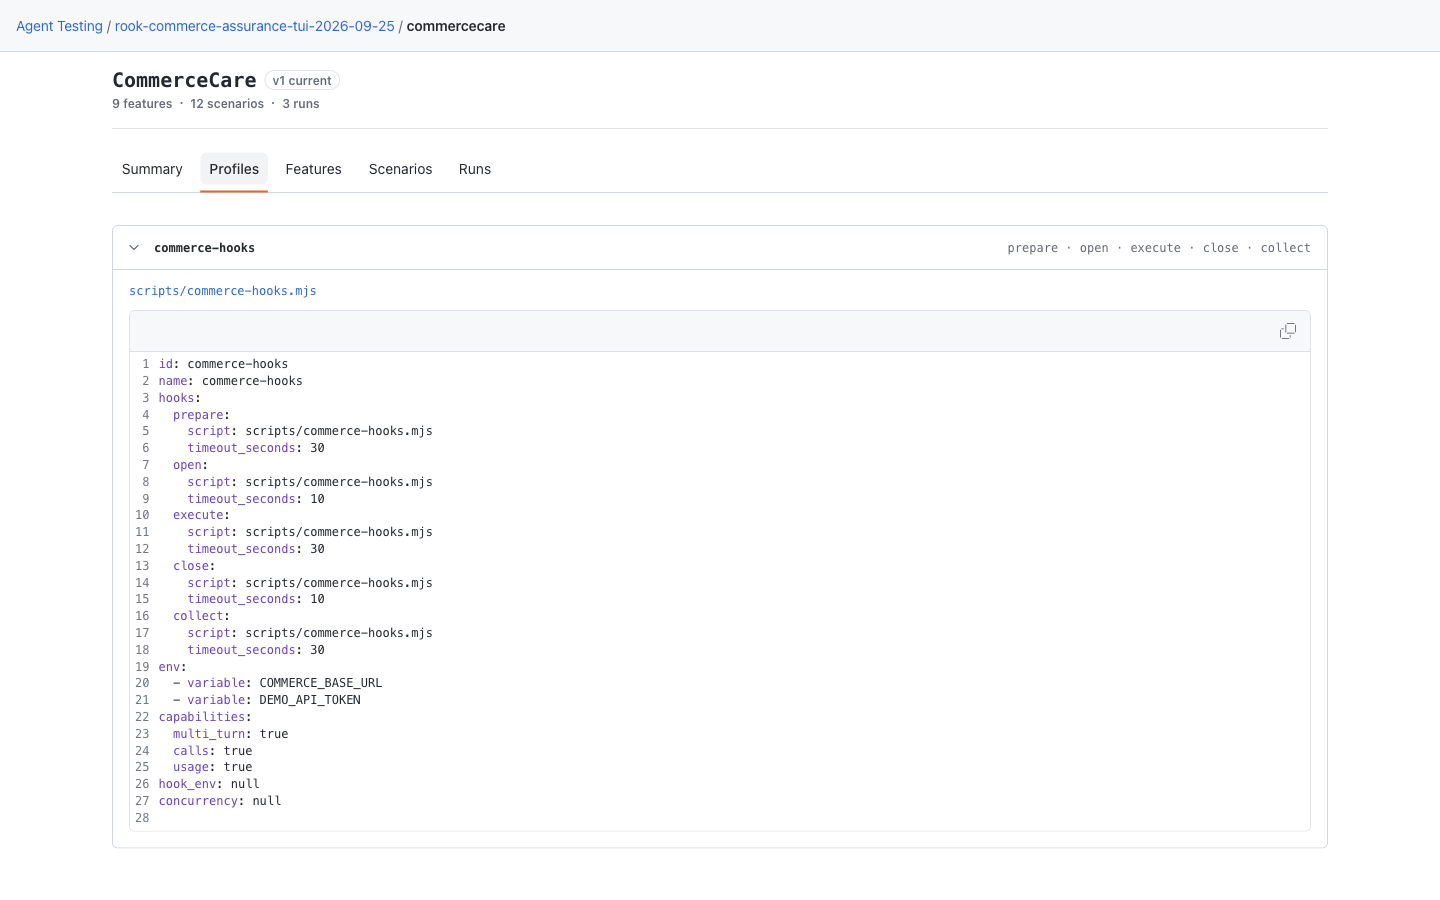1440x900 pixels.
Task: Collapse the commerce-hooks profile section
Action: (x=134, y=248)
